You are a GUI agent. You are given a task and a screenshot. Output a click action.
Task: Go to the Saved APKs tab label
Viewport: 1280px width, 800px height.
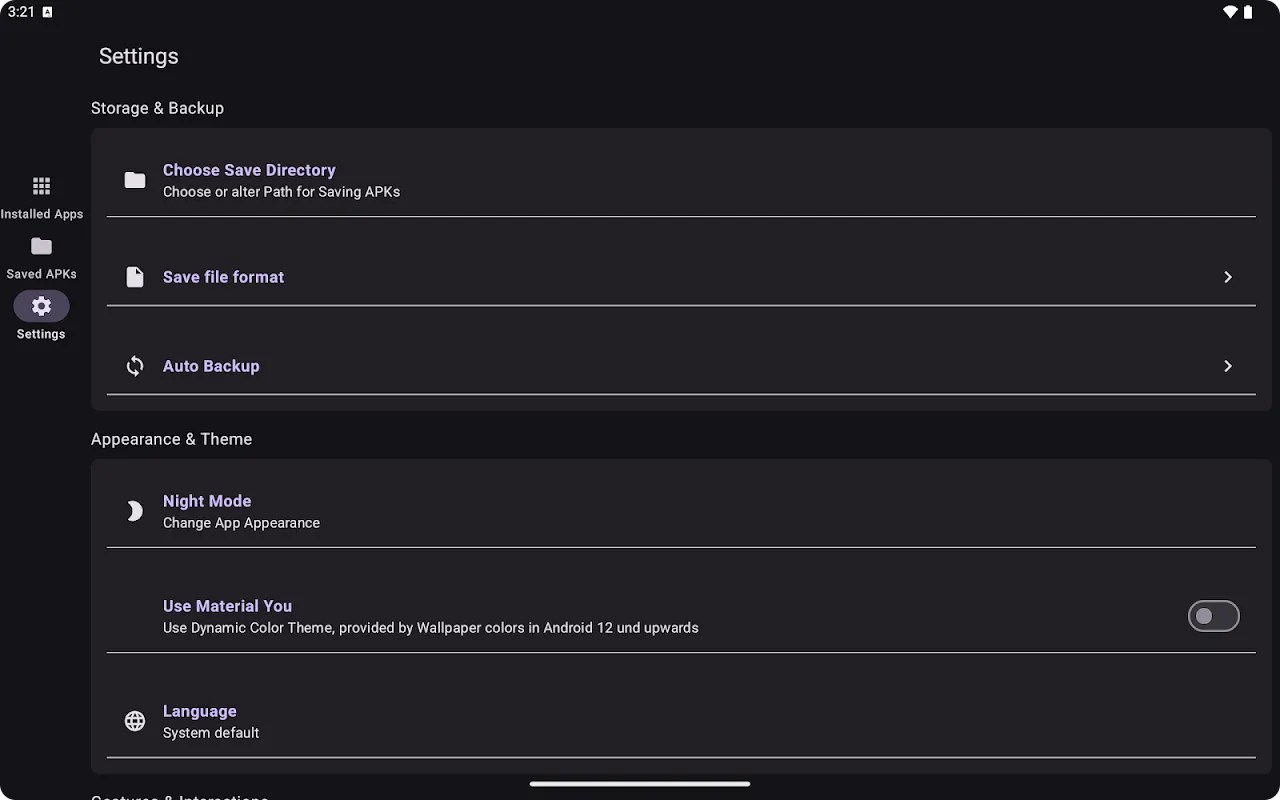(x=41, y=274)
